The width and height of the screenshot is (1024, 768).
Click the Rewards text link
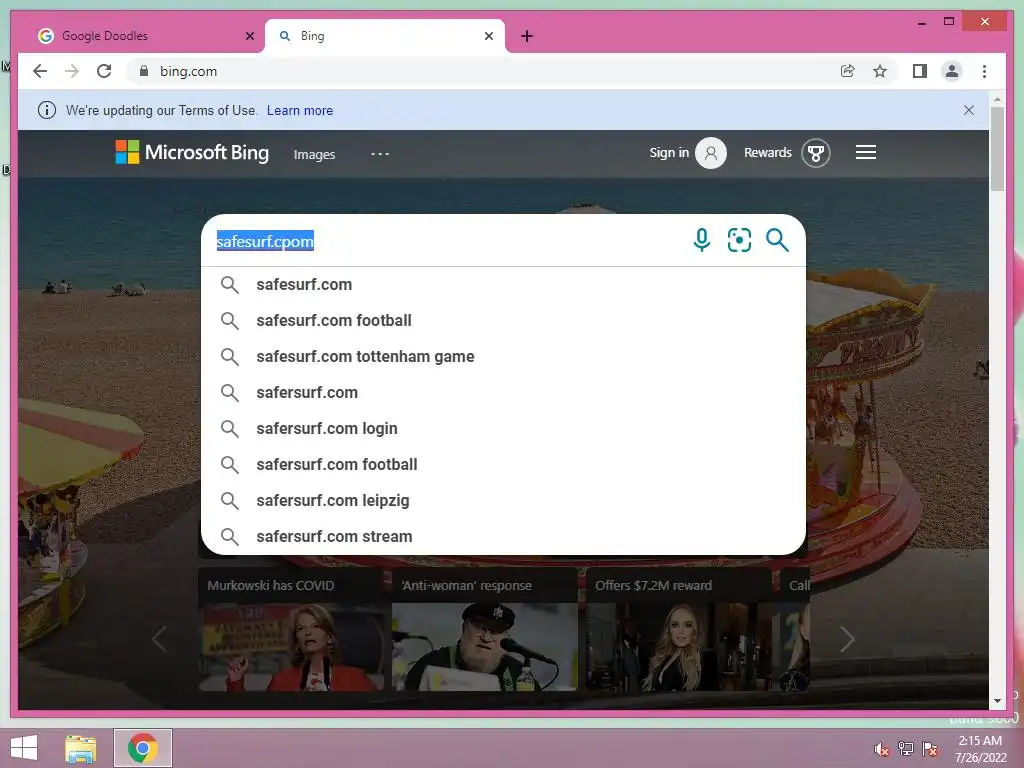click(x=767, y=152)
